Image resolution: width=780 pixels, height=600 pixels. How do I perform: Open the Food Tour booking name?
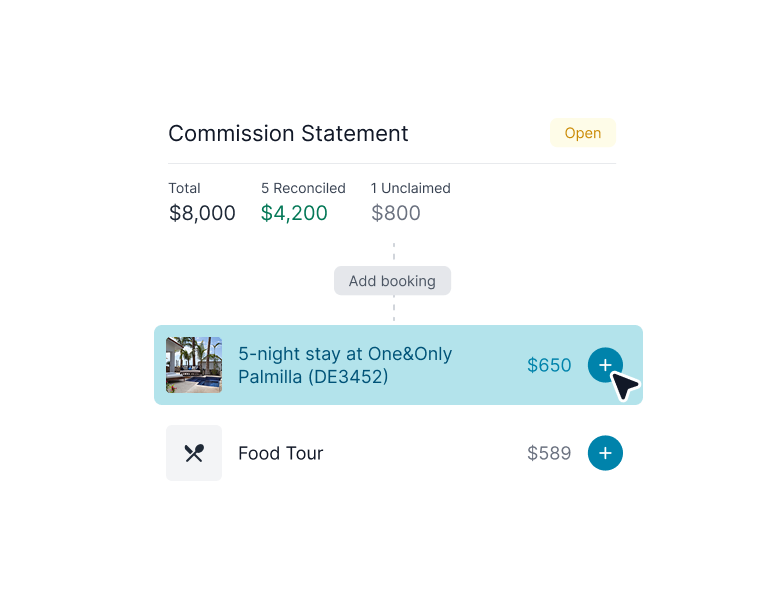280,453
